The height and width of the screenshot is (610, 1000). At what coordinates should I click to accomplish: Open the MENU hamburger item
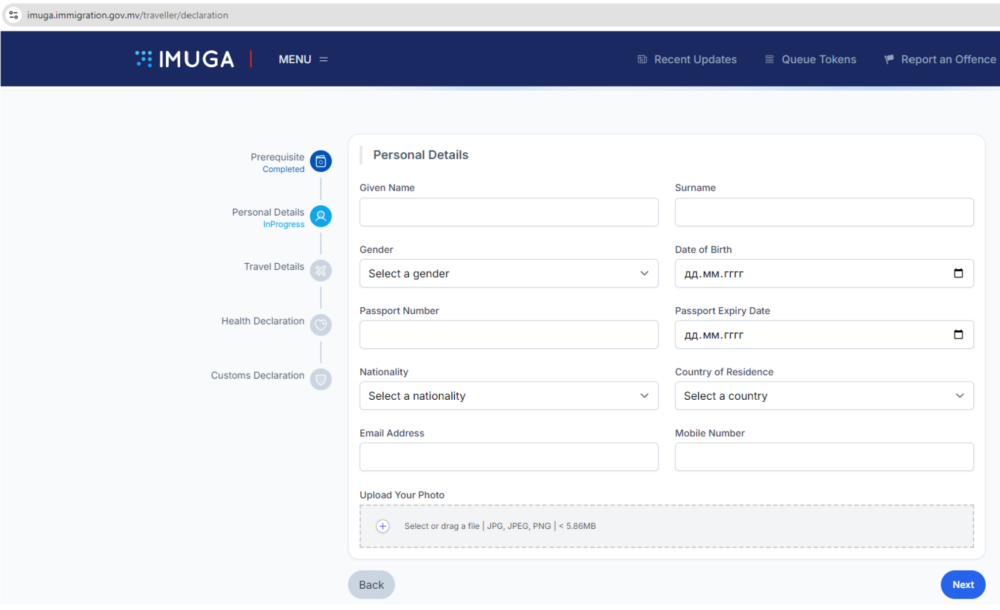303,59
